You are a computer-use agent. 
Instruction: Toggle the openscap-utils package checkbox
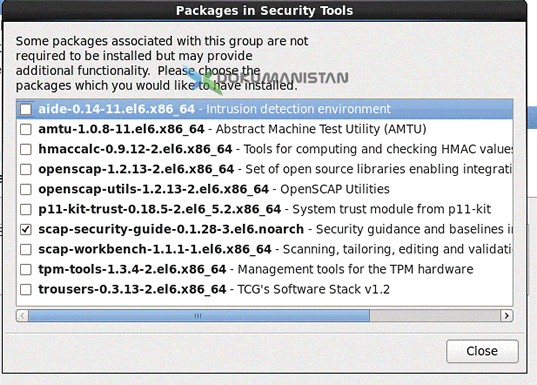click(x=26, y=189)
